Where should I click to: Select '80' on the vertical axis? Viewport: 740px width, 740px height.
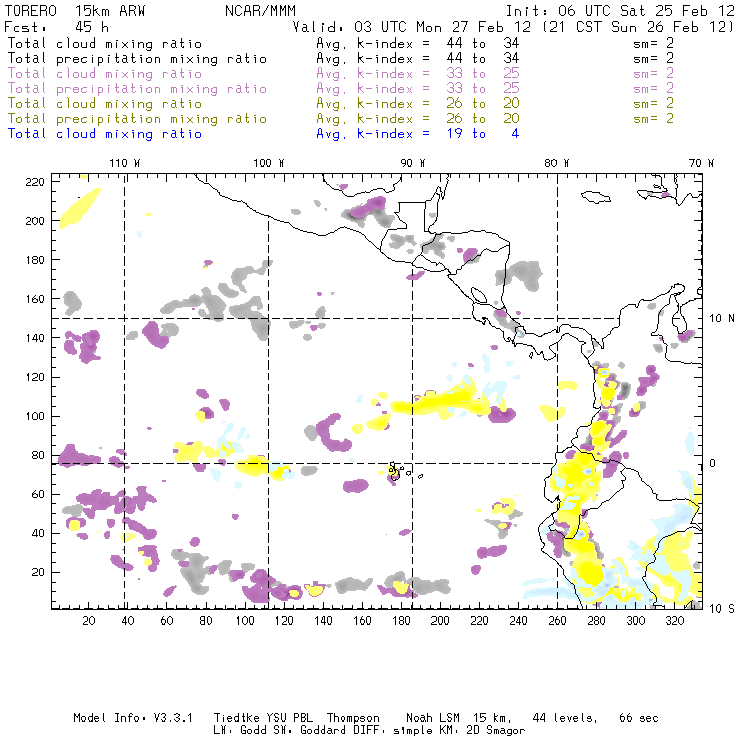[38, 455]
